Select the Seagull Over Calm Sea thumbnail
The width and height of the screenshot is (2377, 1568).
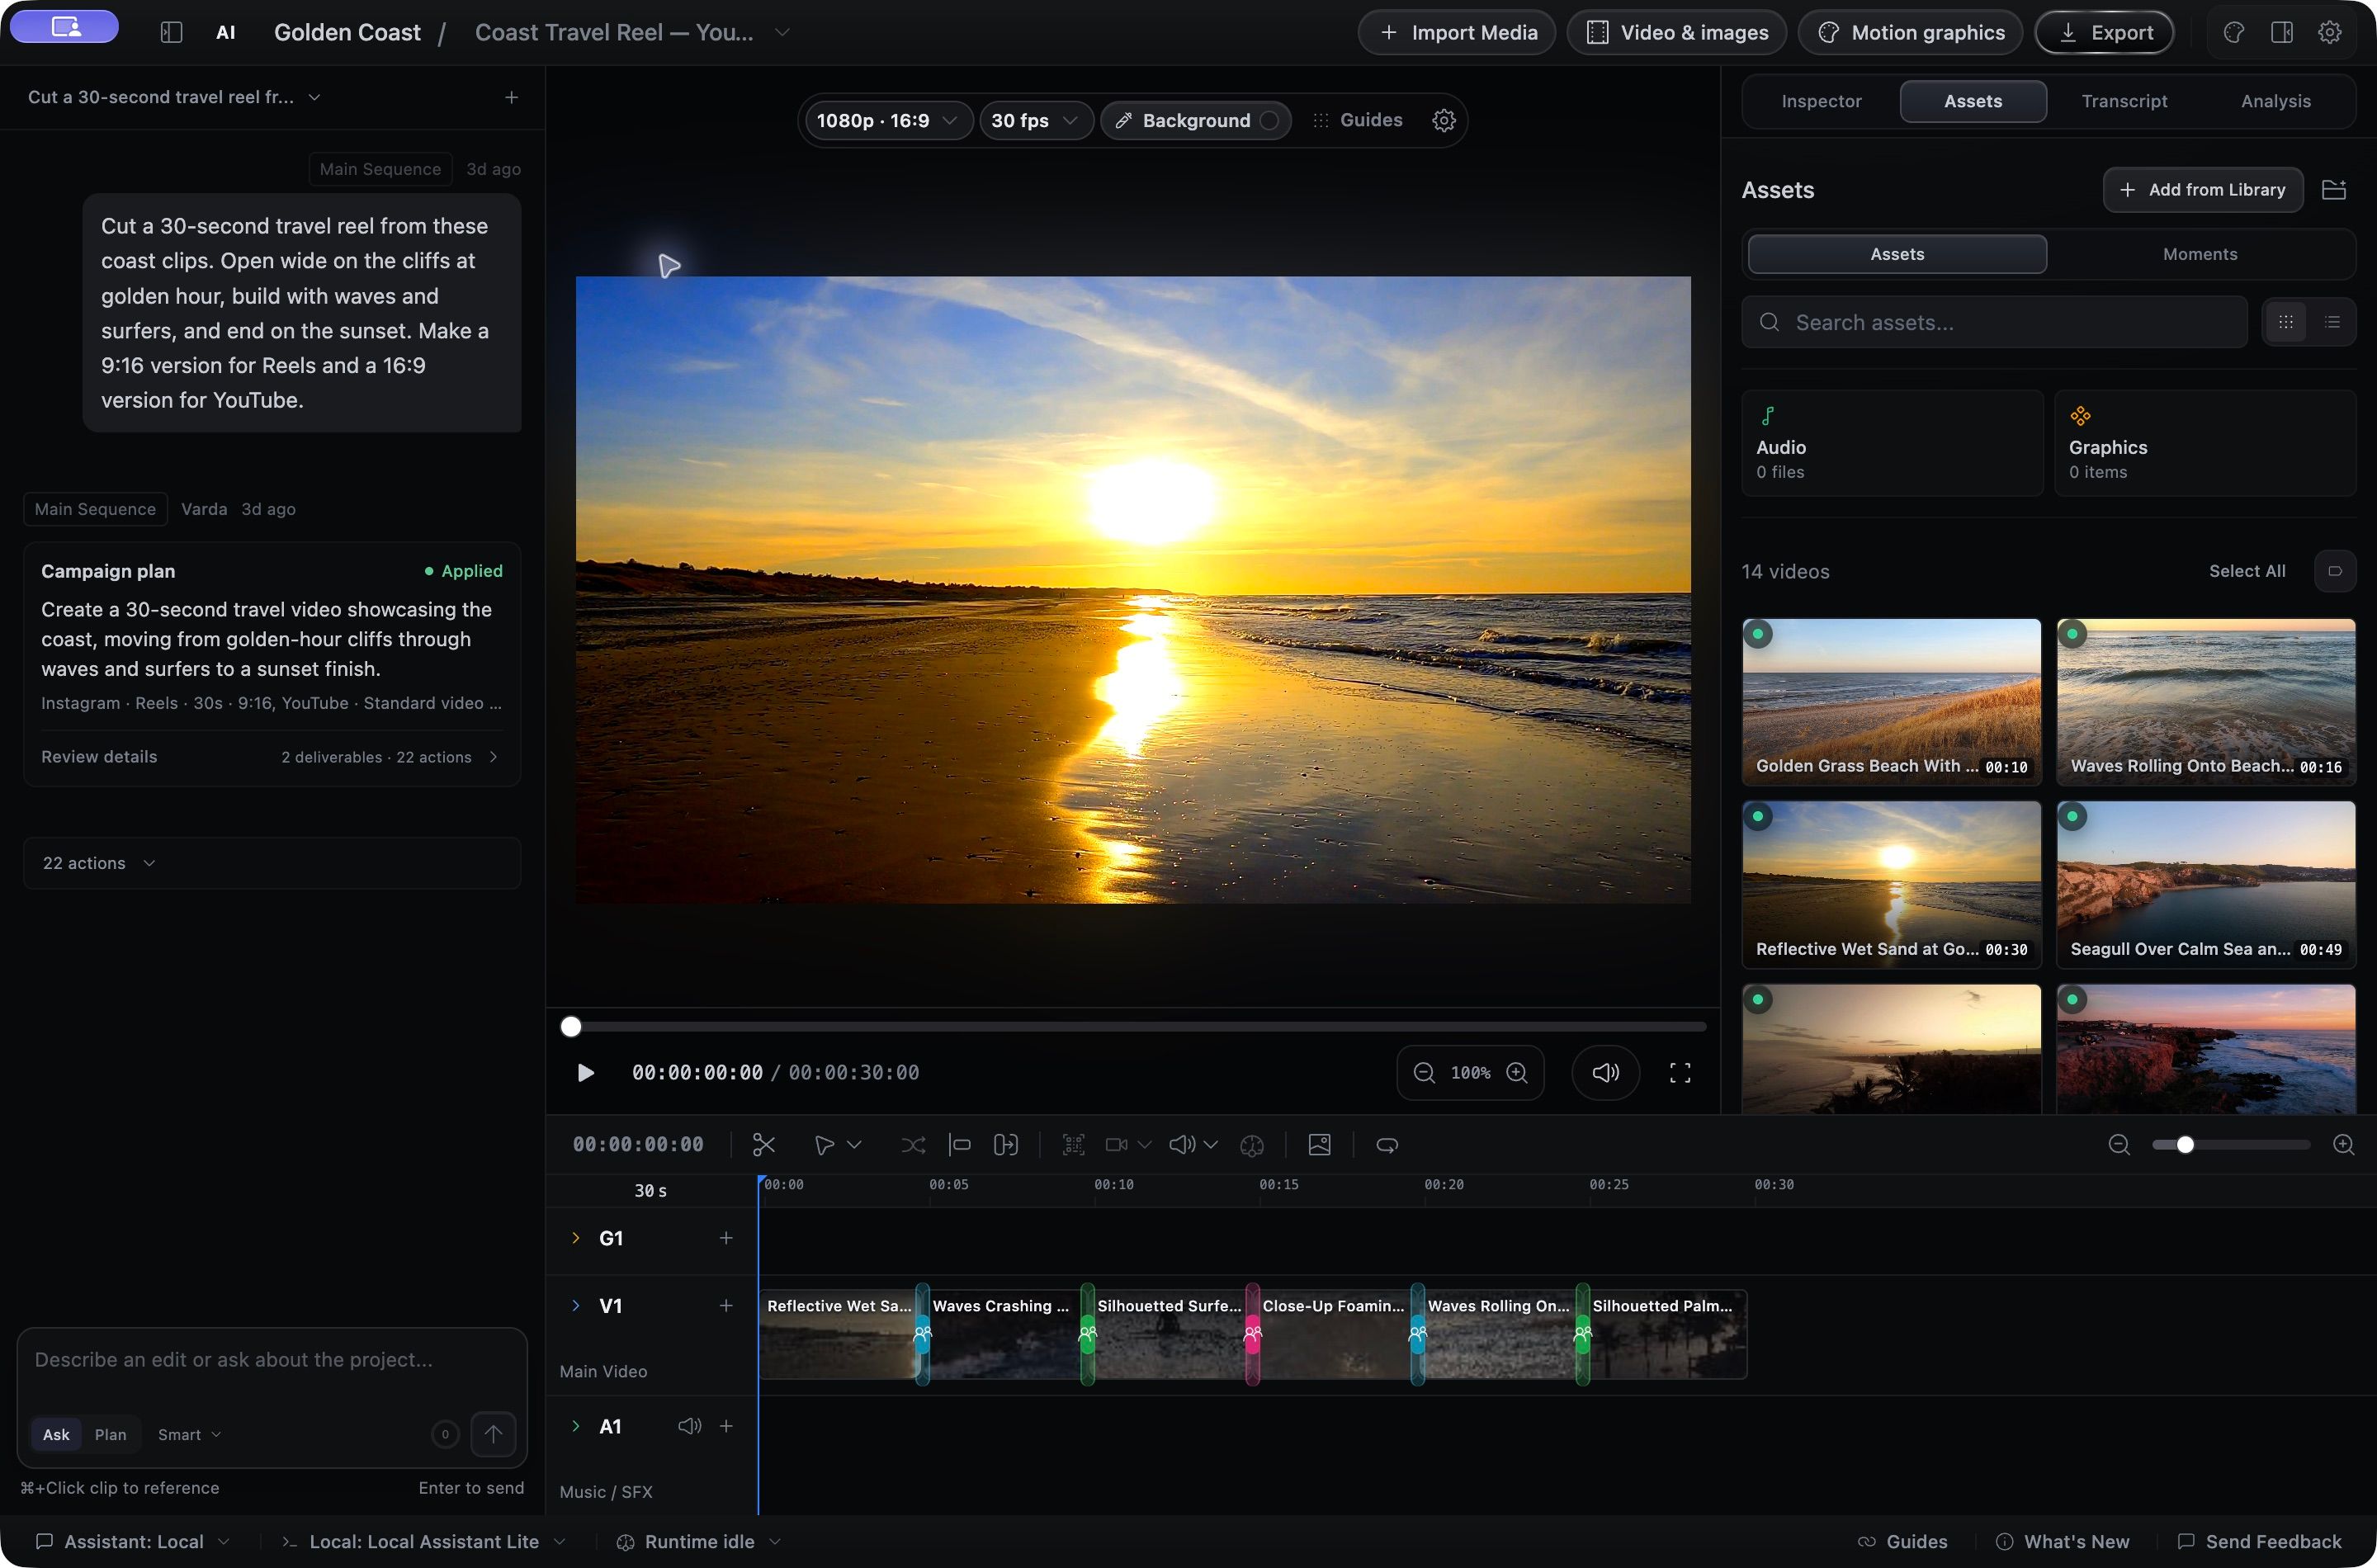tap(2205, 884)
